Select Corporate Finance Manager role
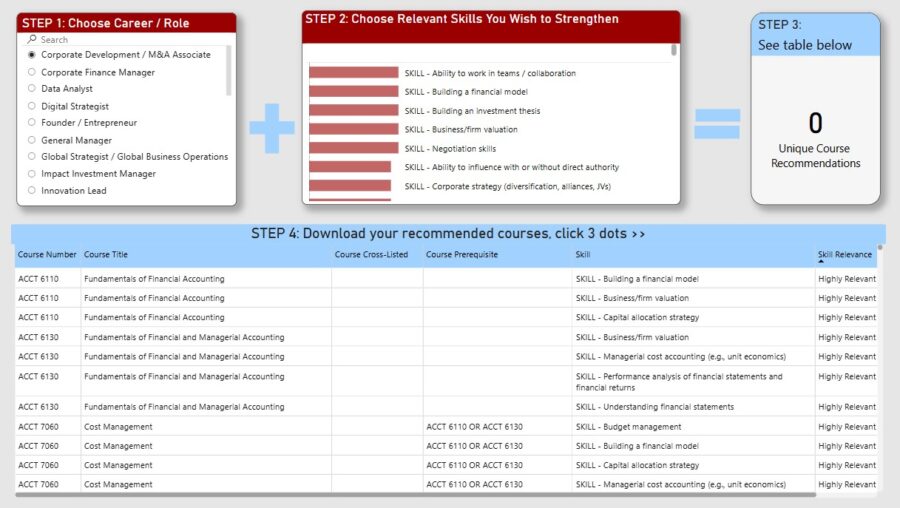 tap(91, 72)
